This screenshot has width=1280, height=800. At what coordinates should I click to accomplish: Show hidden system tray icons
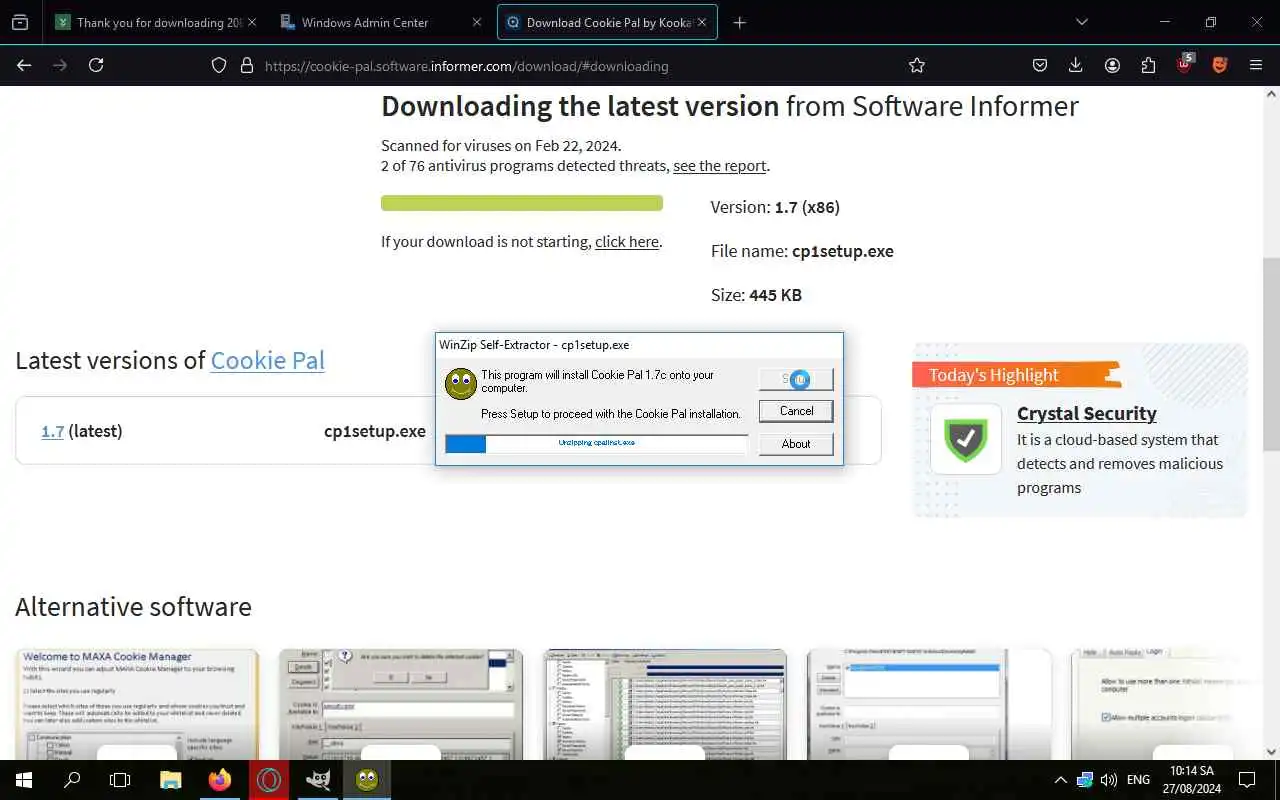pos(1060,780)
